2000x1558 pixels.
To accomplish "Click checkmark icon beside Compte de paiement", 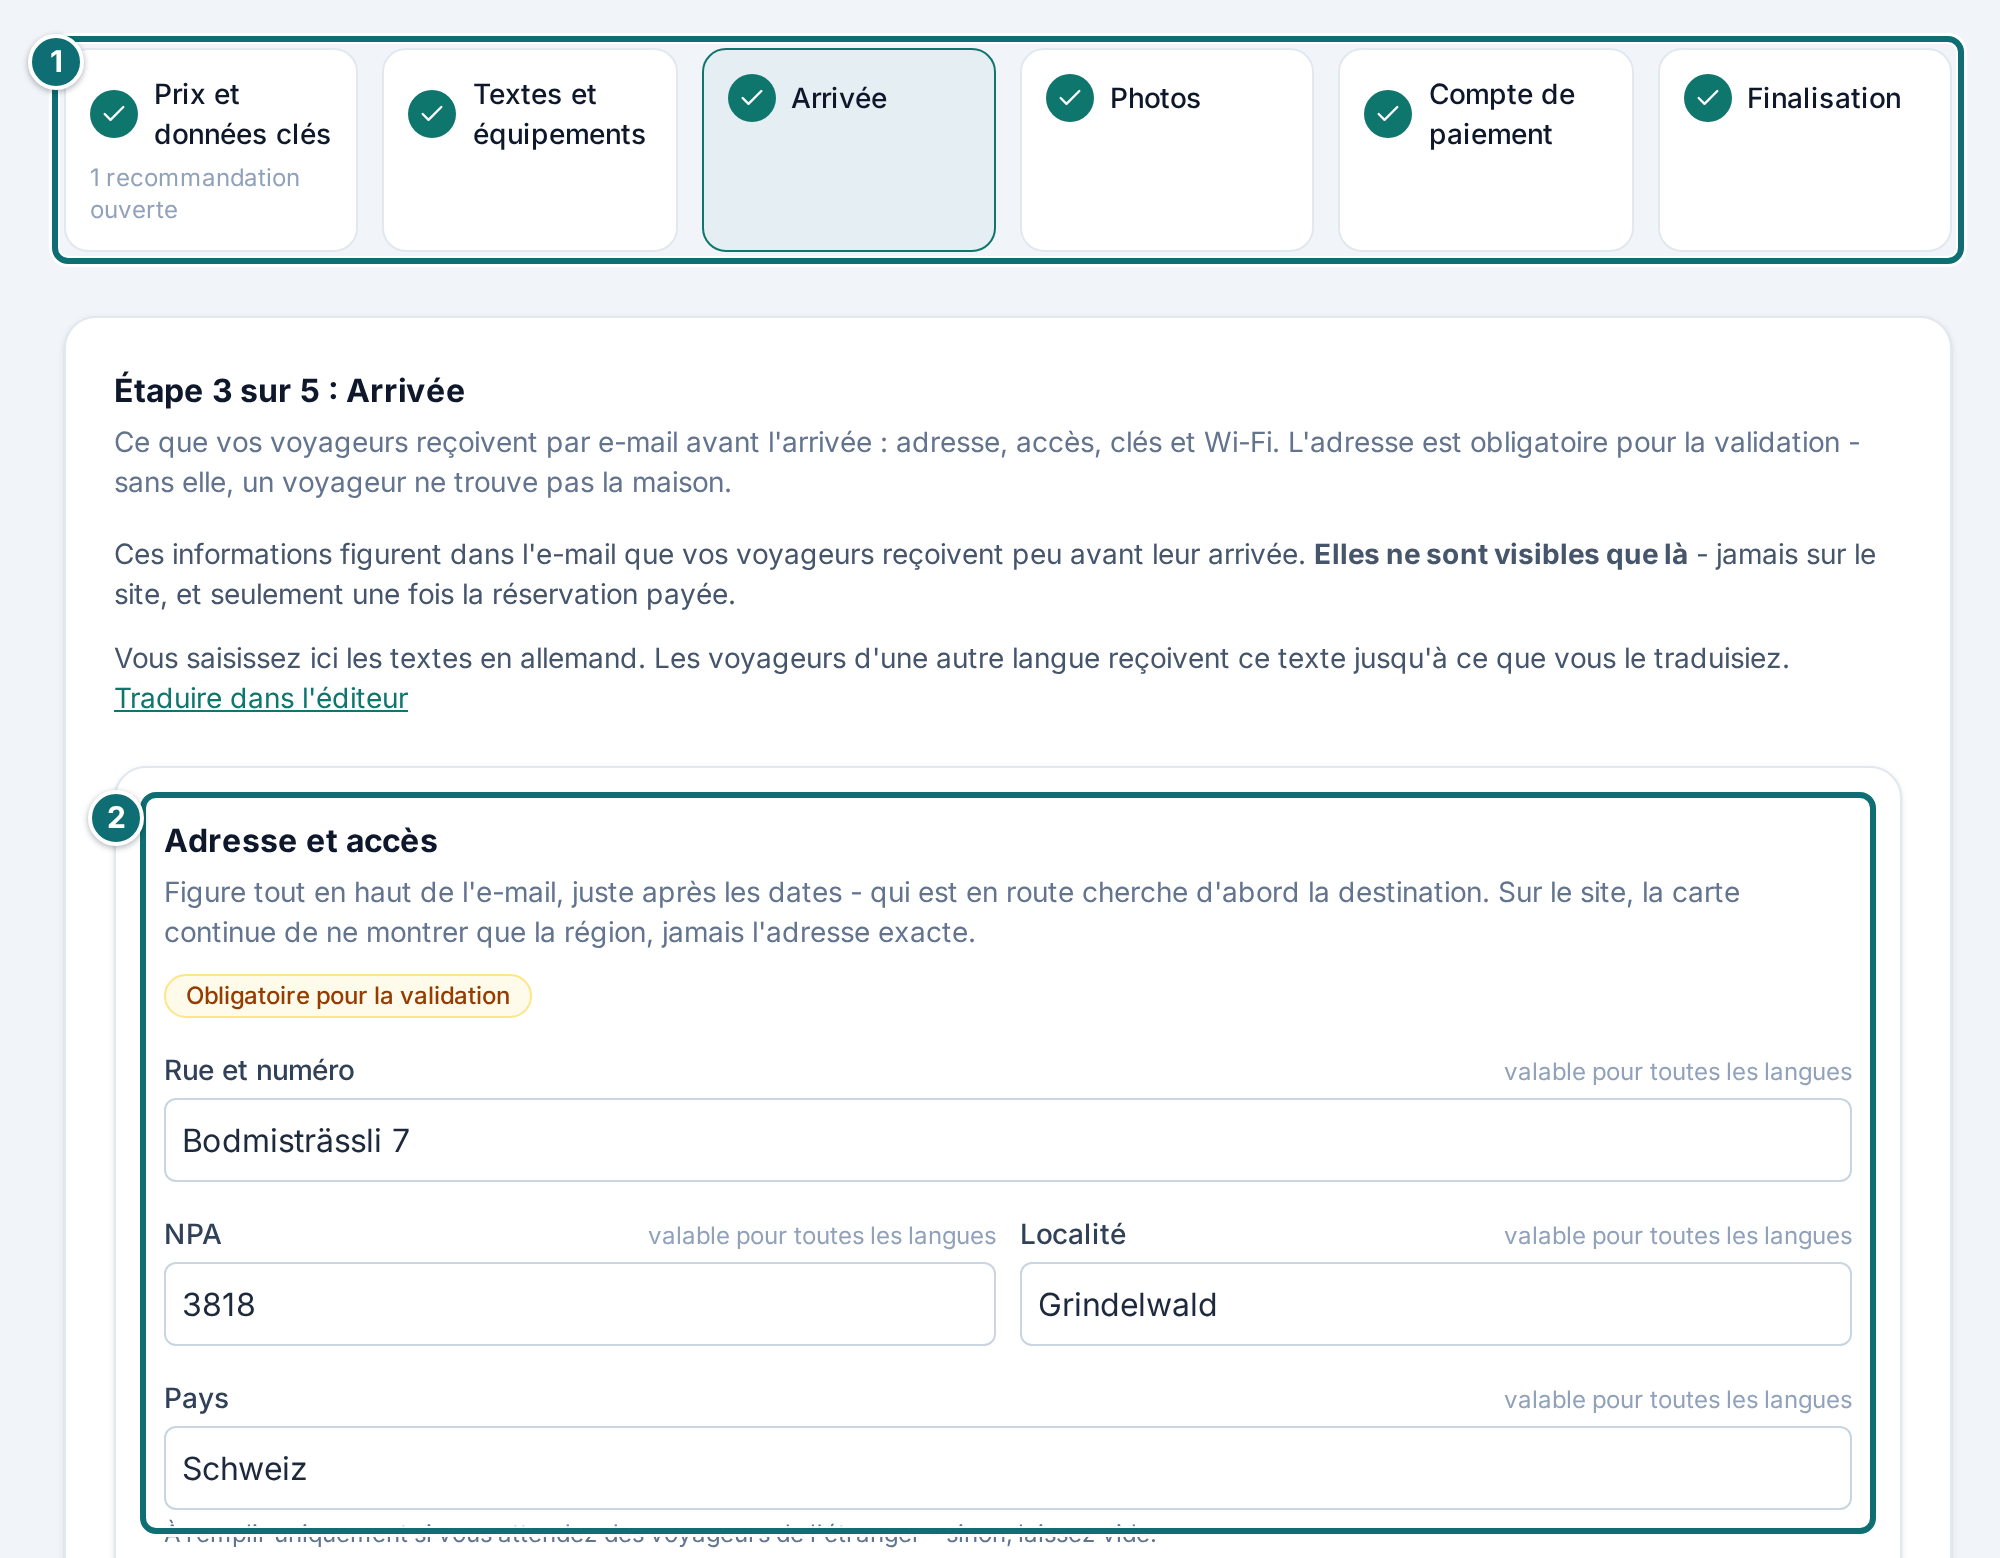I will pyautogui.click(x=1388, y=114).
